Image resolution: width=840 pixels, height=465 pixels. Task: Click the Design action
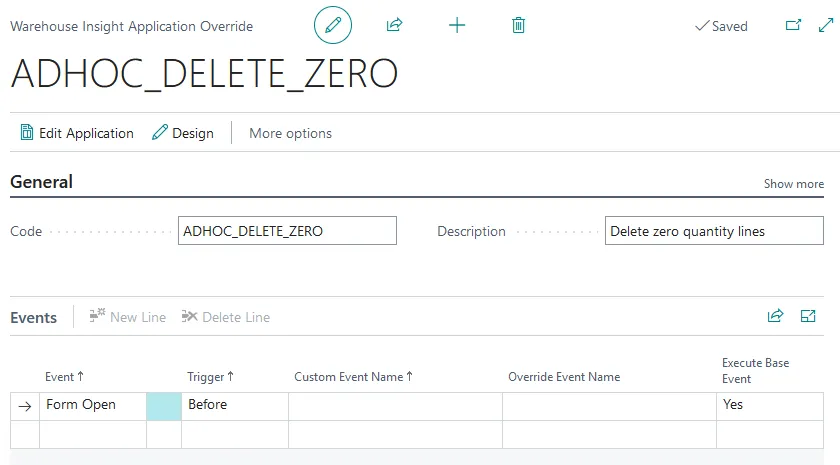click(x=183, y=133)
